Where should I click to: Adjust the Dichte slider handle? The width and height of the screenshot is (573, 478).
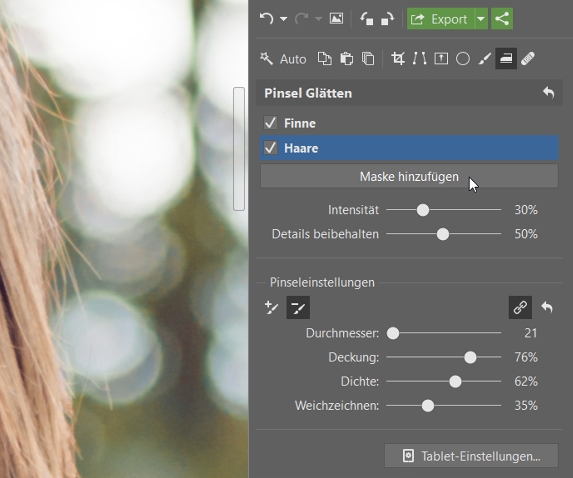point(455,382)
